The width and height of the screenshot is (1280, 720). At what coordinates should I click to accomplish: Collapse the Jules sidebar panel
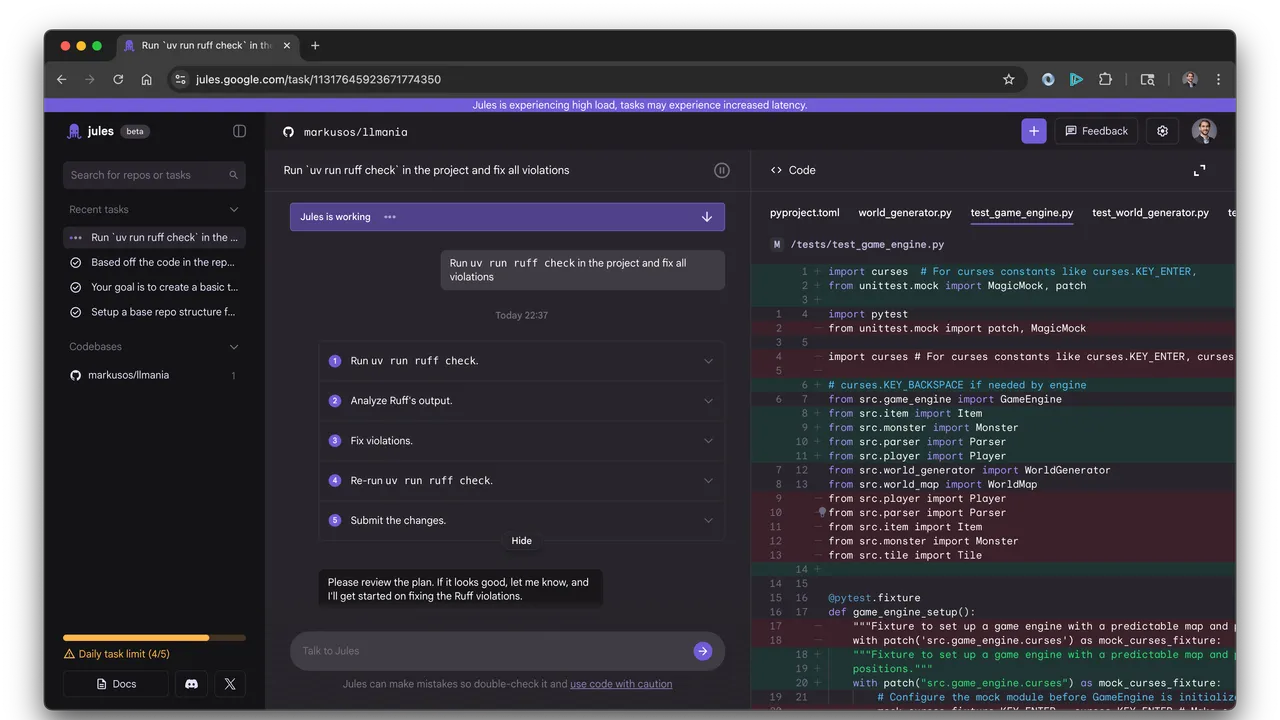coord(239,131)
